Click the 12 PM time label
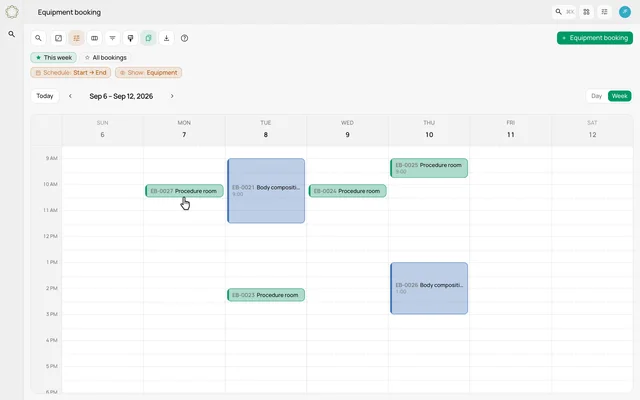Screen dimensions: 640x400 tap(50, 236)
